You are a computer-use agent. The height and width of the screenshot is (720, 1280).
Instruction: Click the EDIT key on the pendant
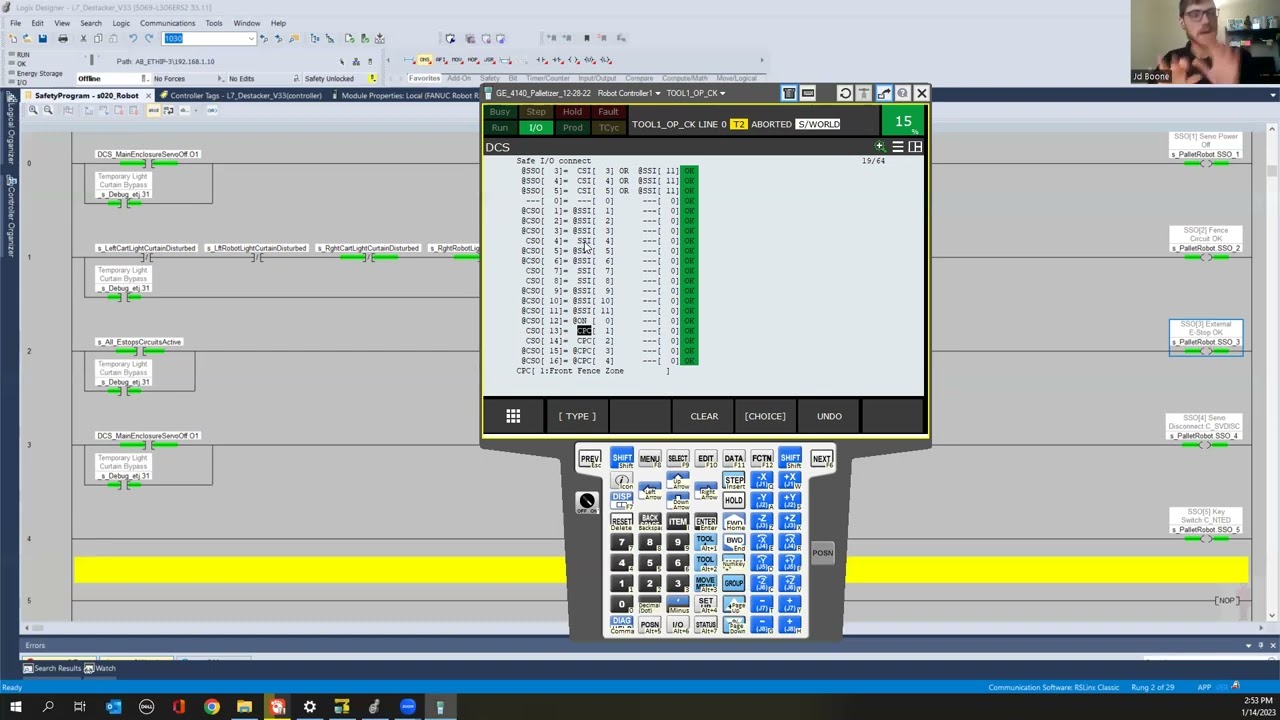tap(705, 459)
